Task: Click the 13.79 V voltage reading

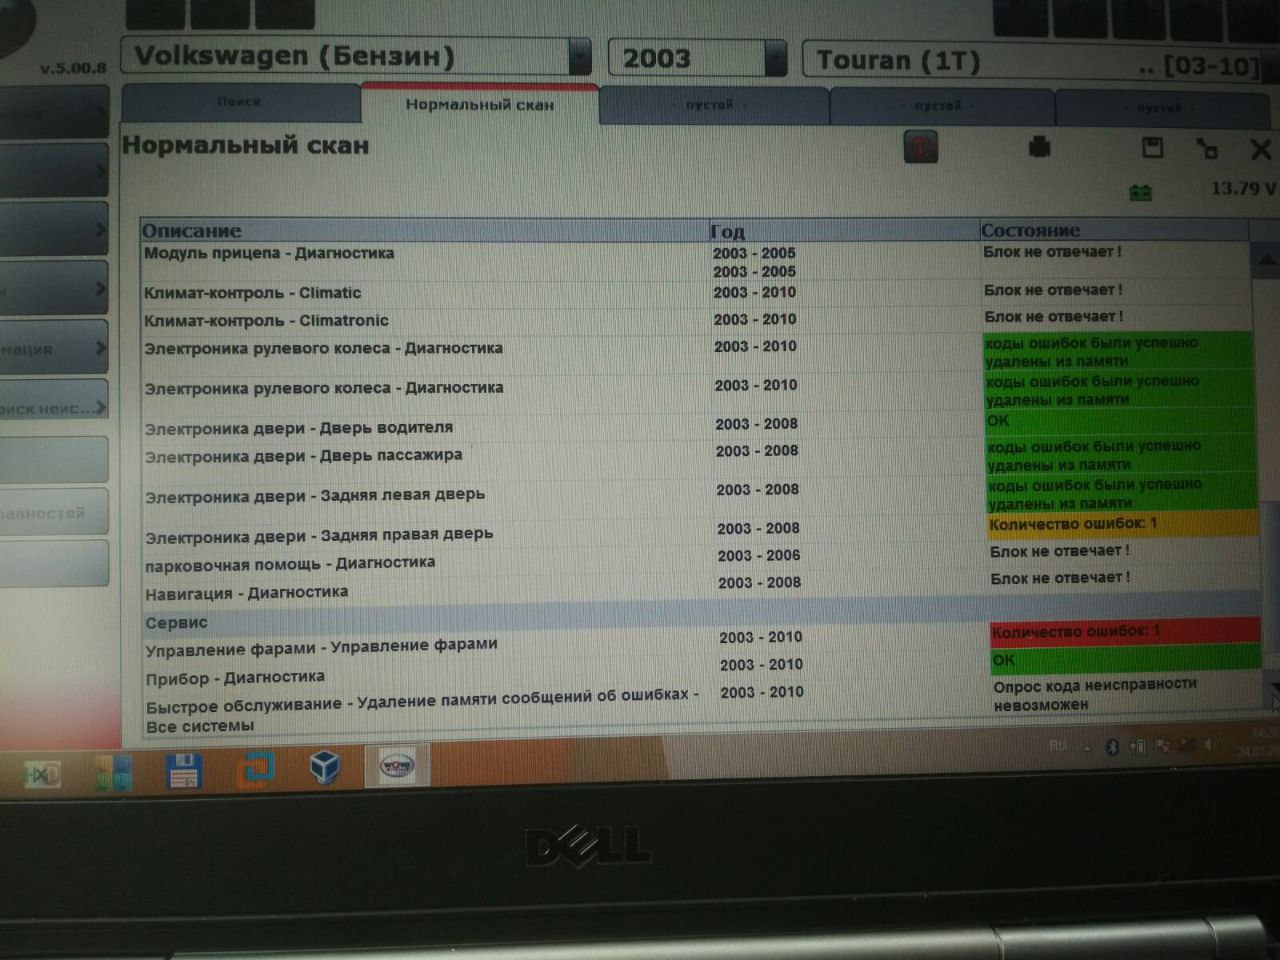Action: (x=1243, y=188)
